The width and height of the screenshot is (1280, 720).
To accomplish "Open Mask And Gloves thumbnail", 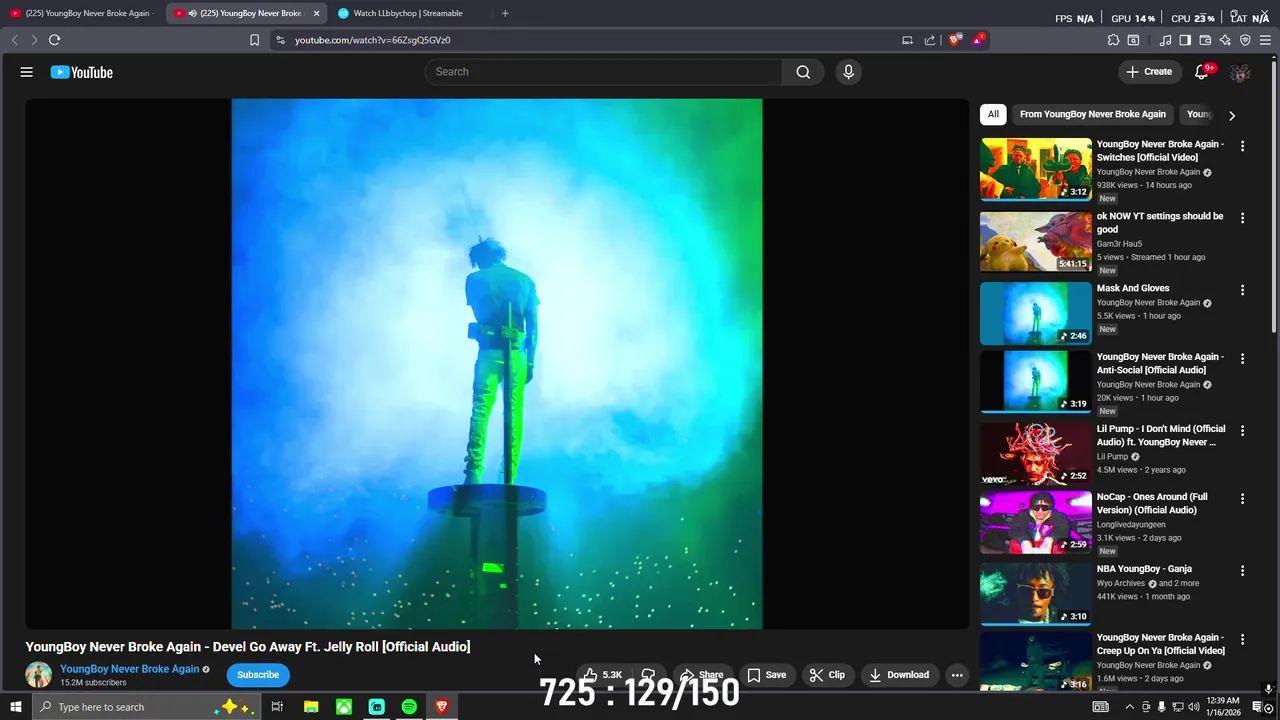I will 1036,313.
